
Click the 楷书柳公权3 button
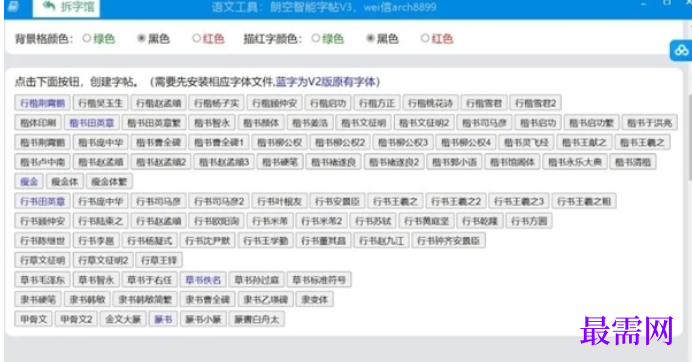click(403, 142)
